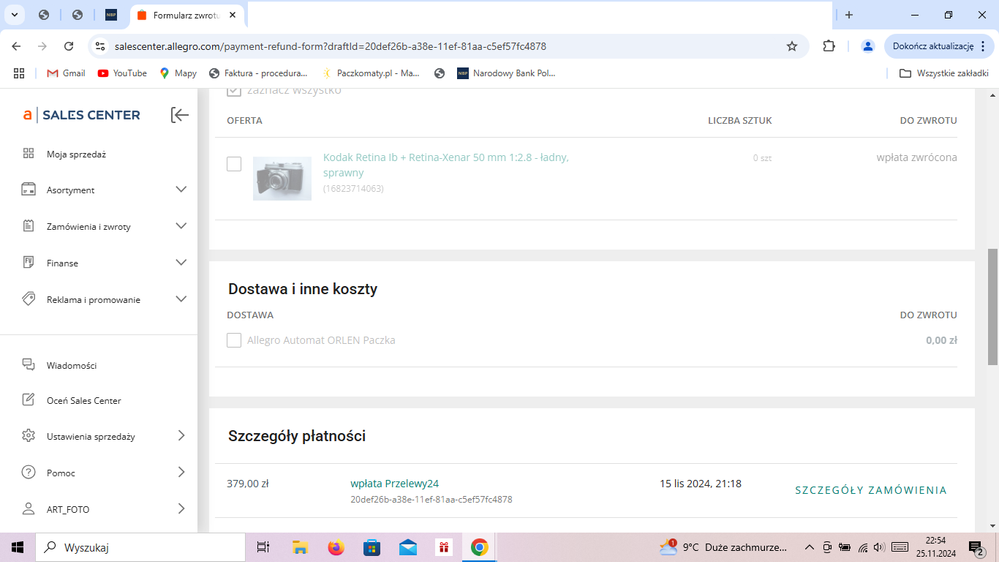Click the Reklama i promowanie tag icon
This screenshot has width=999, height=562.
tap(28, 298)
